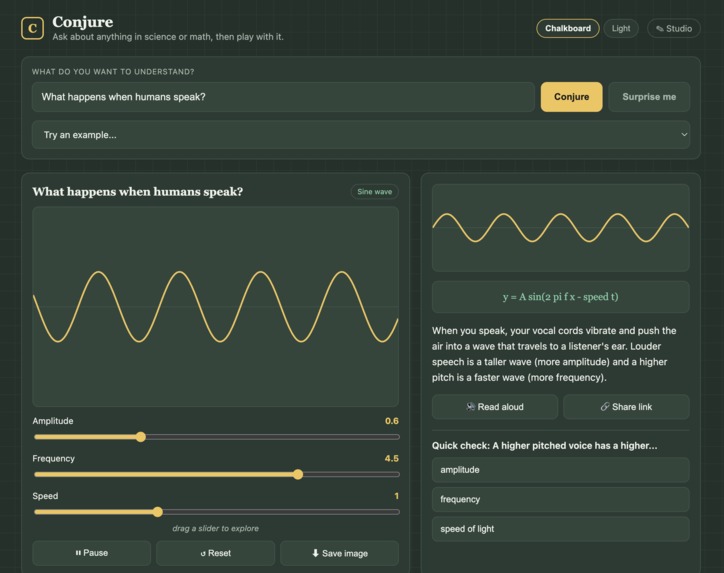Click the Share link button
Screen dimensions: 724x573
pyautogui.click(x=626, y=407)
